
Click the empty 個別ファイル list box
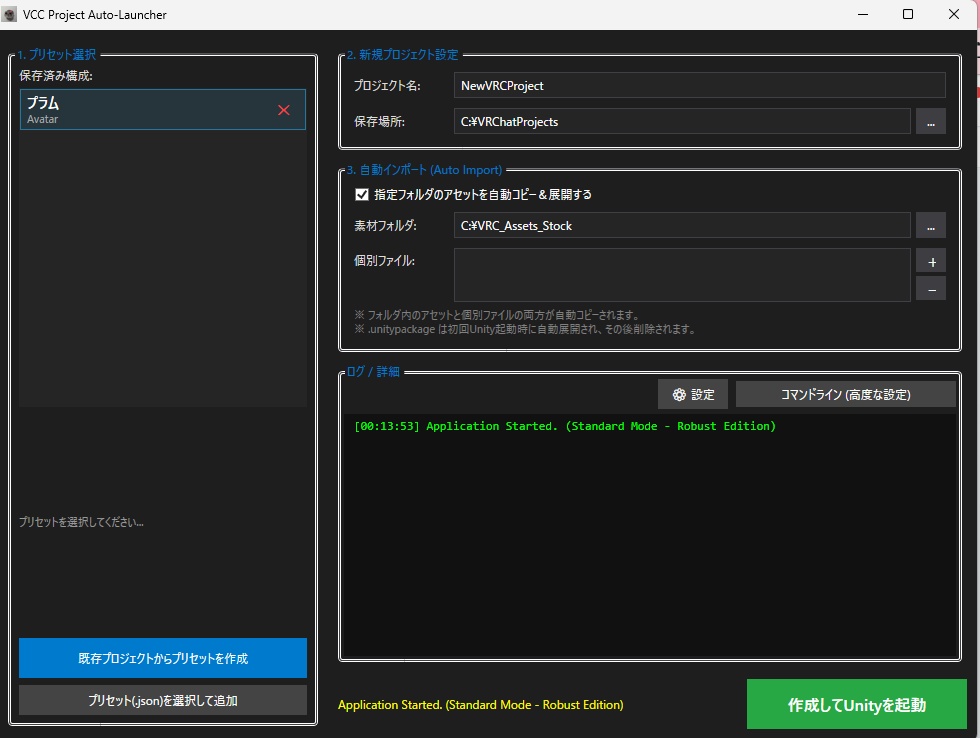pyautogui.click(x=683, y=274)
